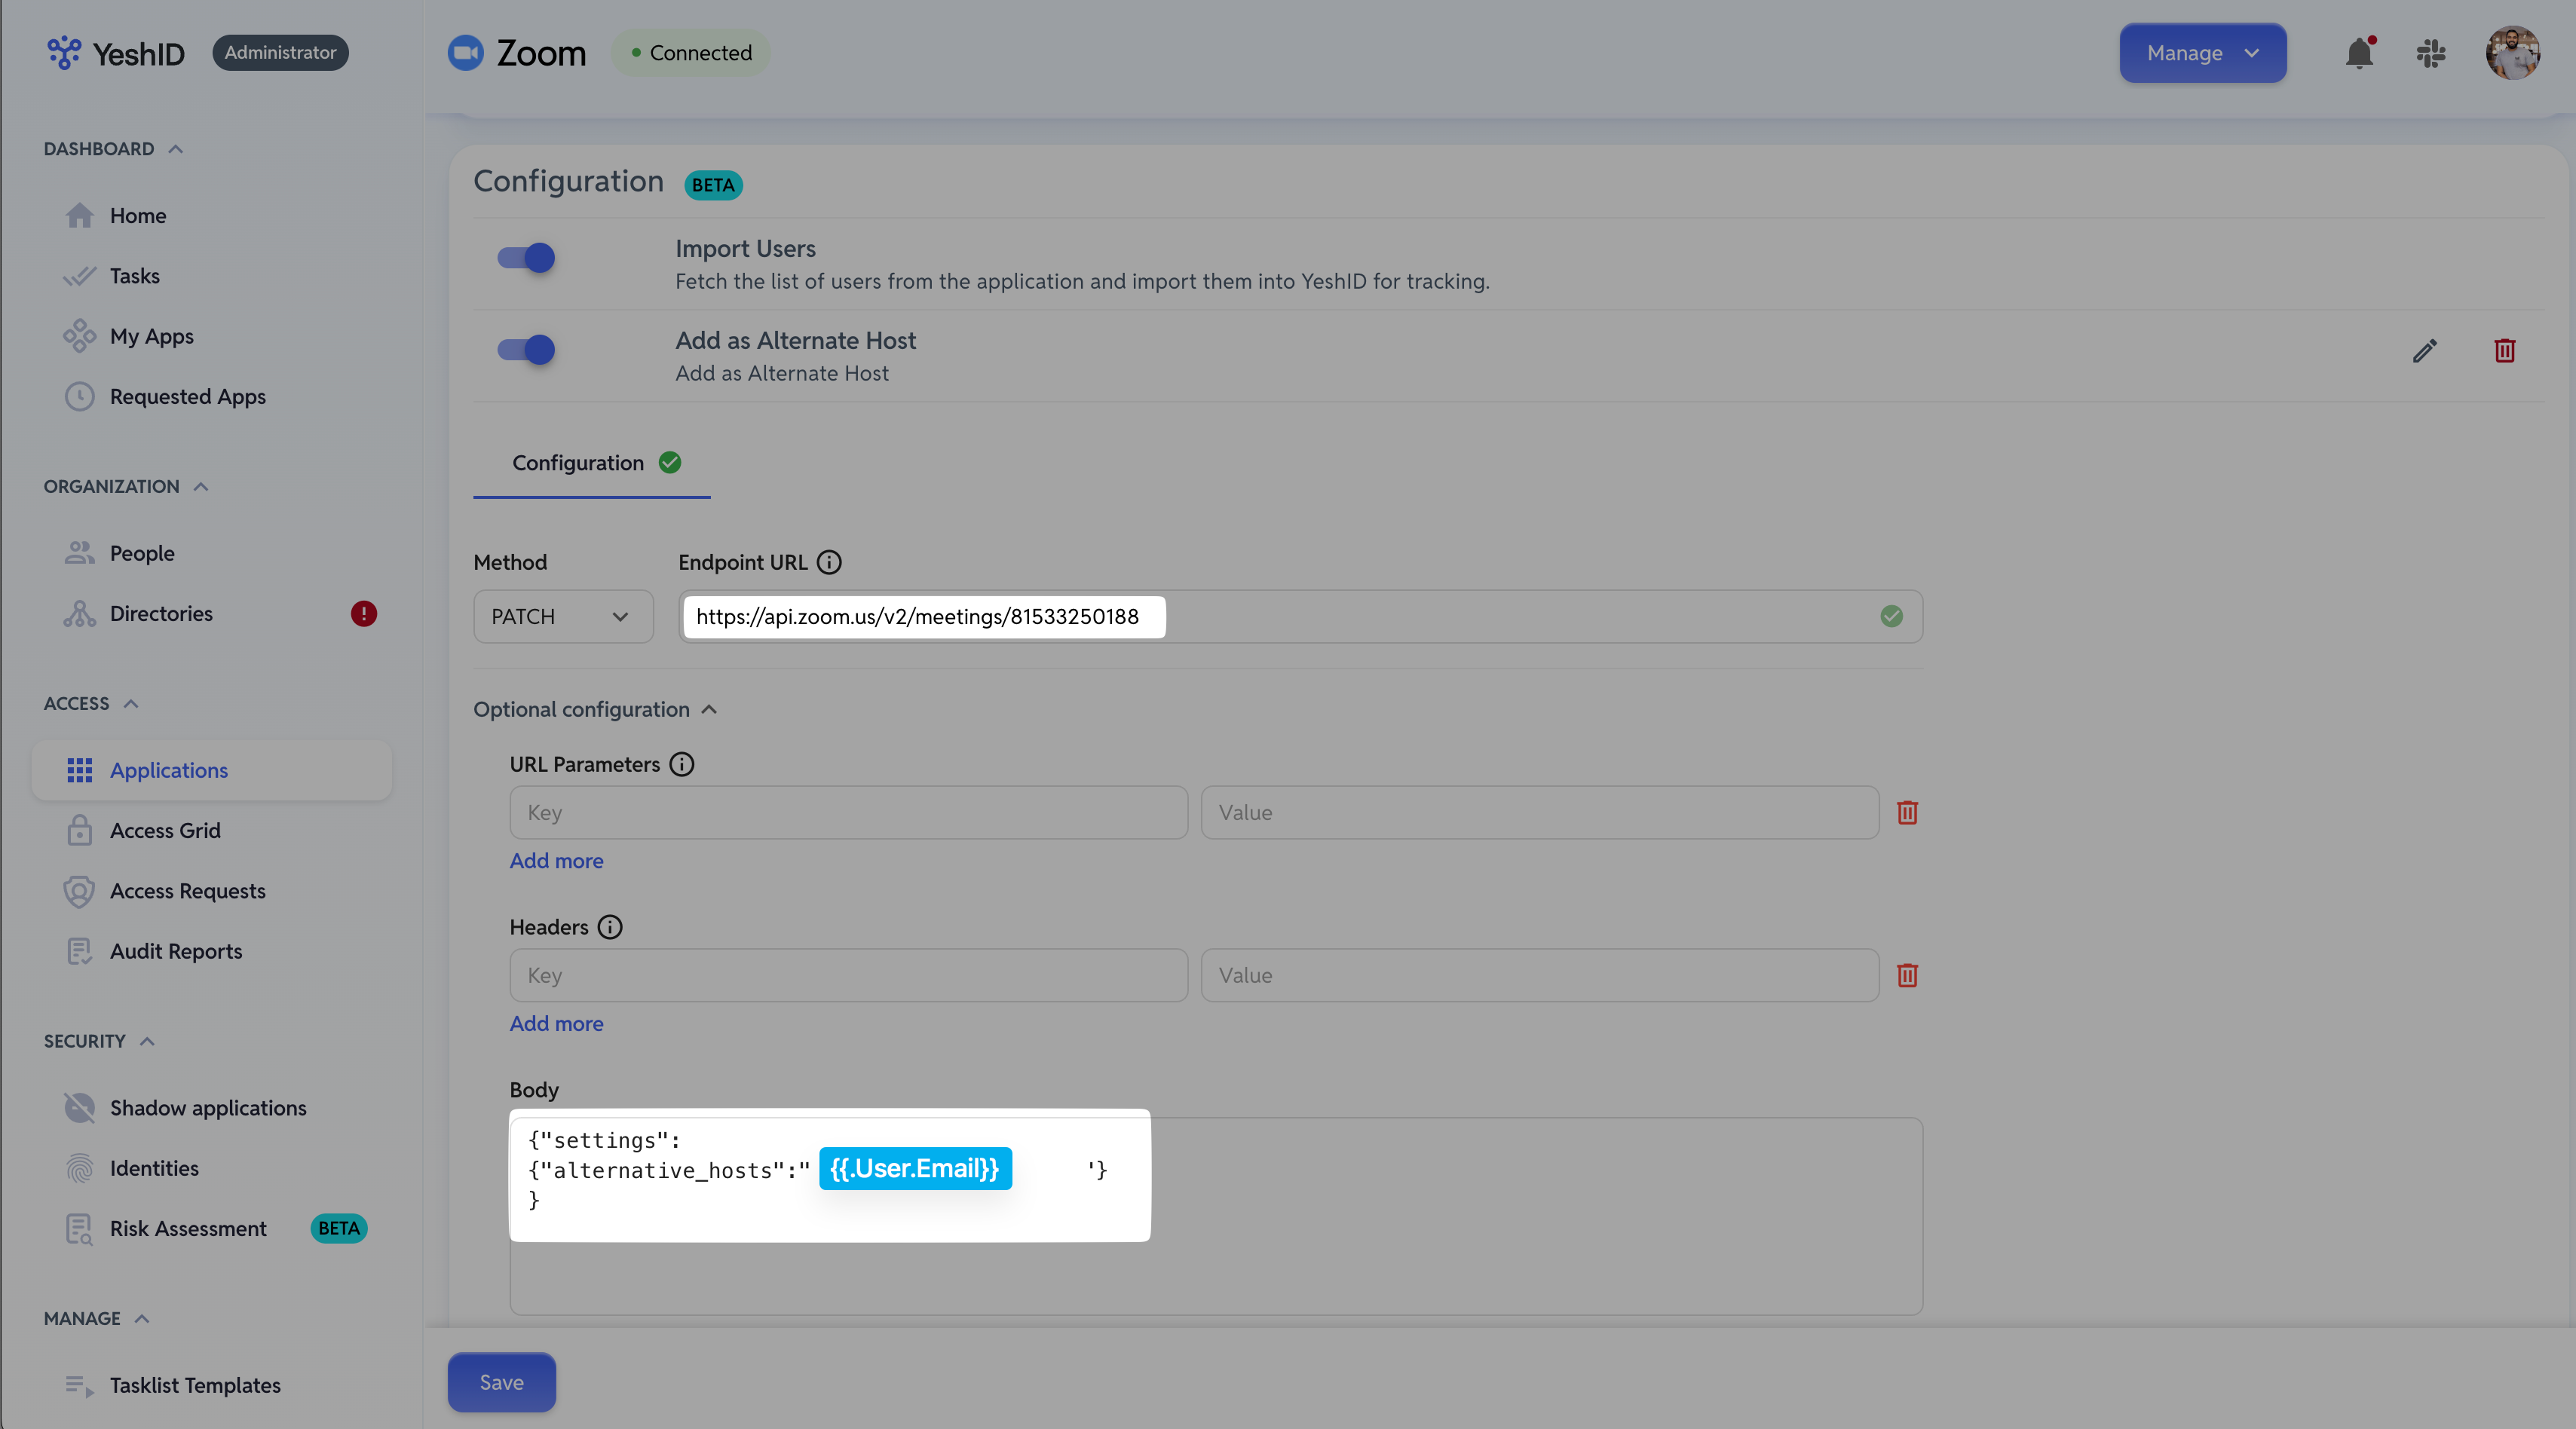Show URL Parameters info tooltip
Screen dimensions: 2576x1429
(682, 764)
